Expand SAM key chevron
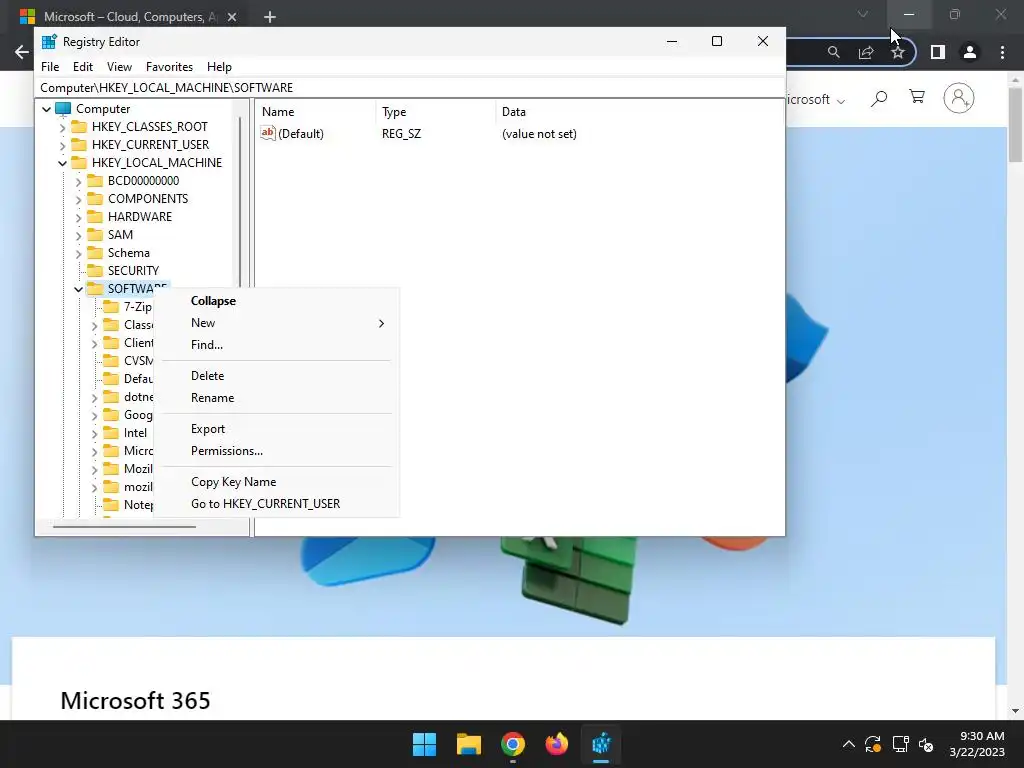Screen dimensions: 1024x768 tap(78, 235)
